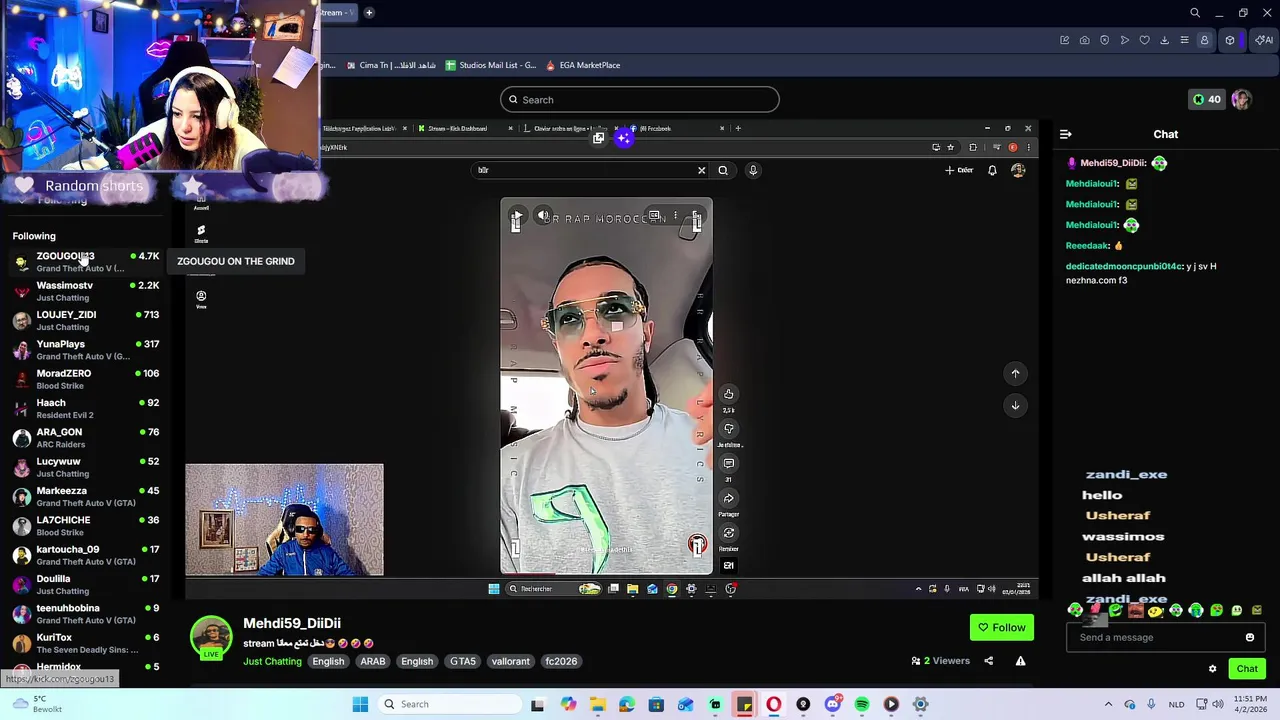Click the down arrow in streamed video
This screenshot has height=720, width=1280.
pyautogui.click(x=1015, y=405)
